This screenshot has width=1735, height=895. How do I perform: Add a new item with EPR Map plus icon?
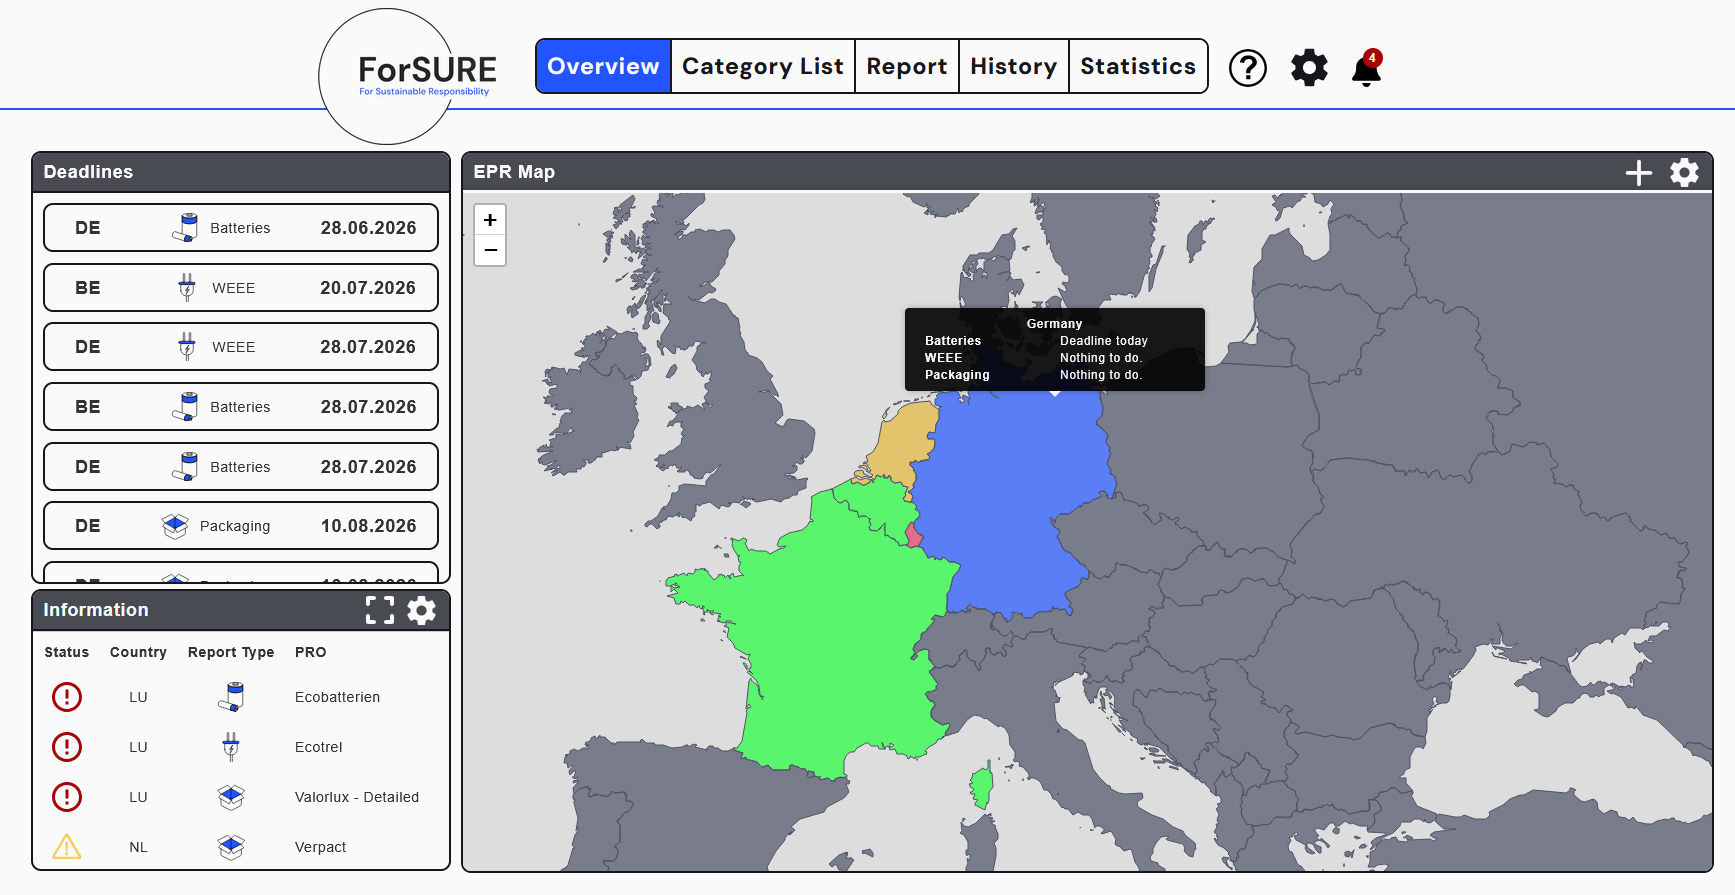(1638, 173)
